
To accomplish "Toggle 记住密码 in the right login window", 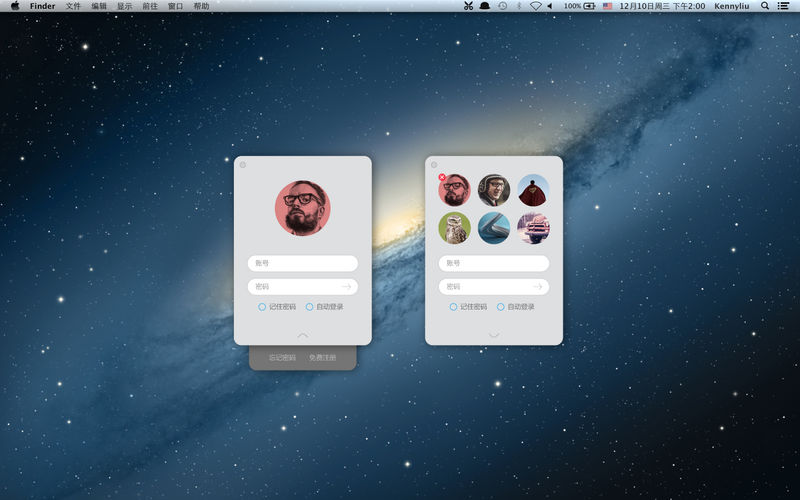I will tap(454, 307).
